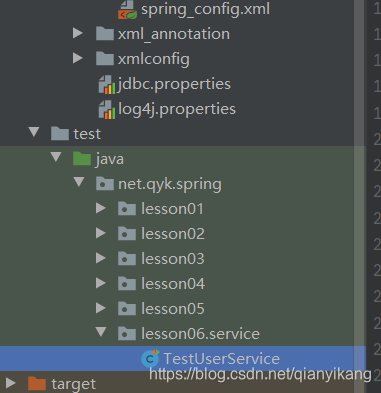Click the green java sources folder icon
381x393 pixels.
pyautogui.click(x=82, y=159)
